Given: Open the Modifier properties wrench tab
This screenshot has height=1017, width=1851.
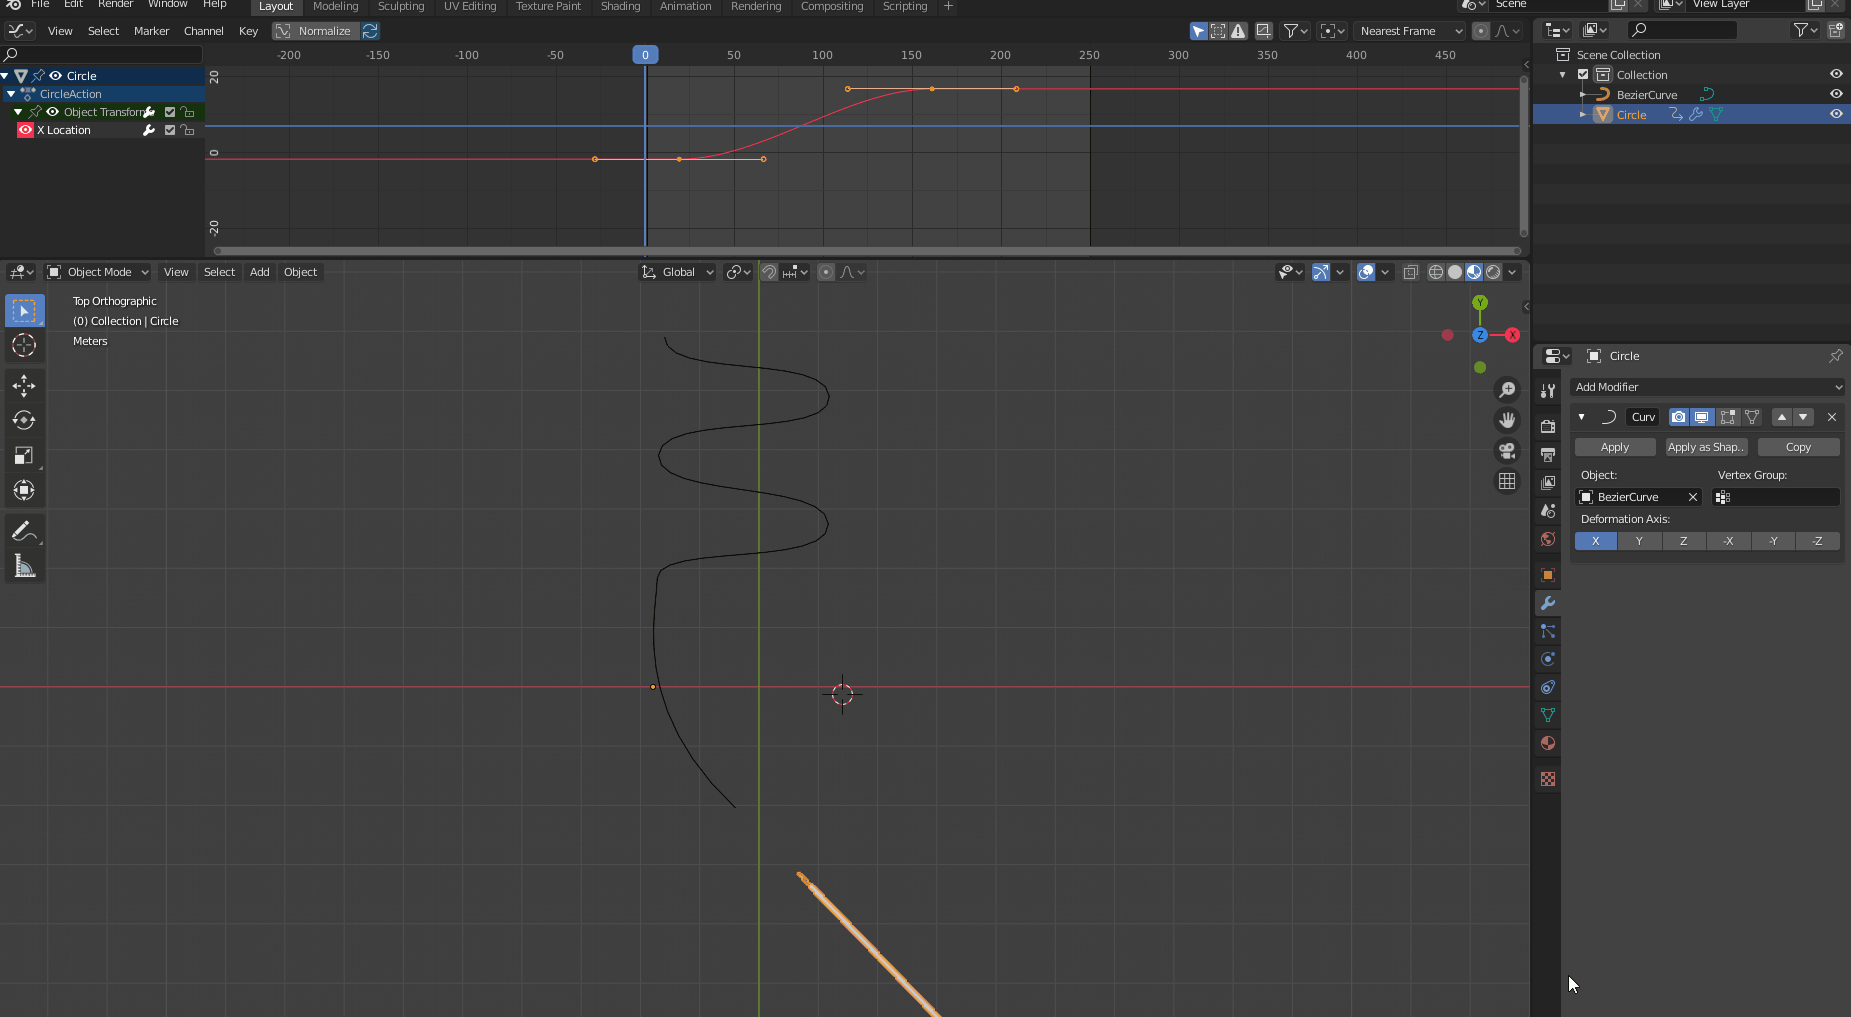Looking at the screenshot, I should [x=1549, y=603].
